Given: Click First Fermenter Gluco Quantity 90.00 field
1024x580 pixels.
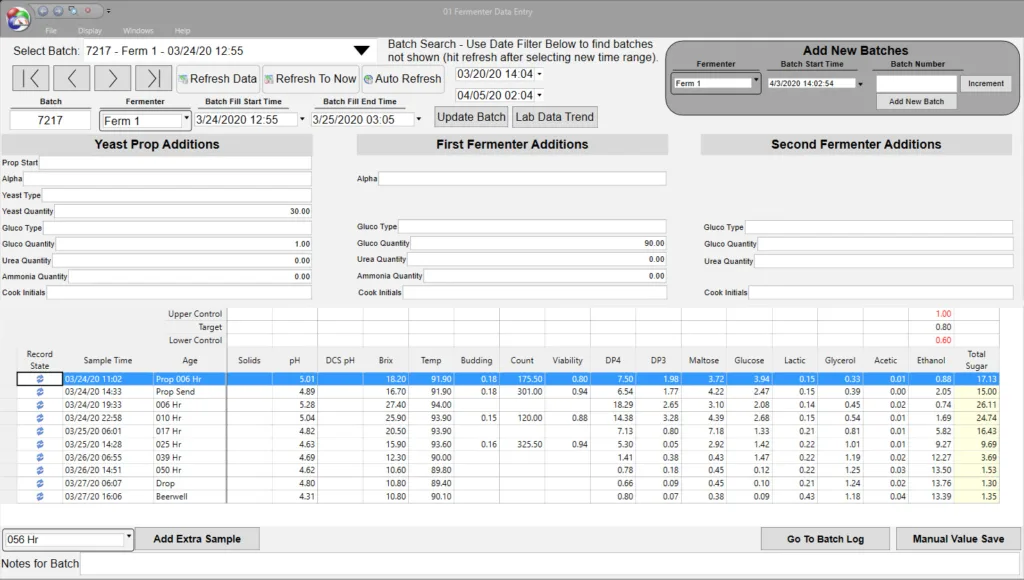Looking at the screenshot, I should [538, 243].
